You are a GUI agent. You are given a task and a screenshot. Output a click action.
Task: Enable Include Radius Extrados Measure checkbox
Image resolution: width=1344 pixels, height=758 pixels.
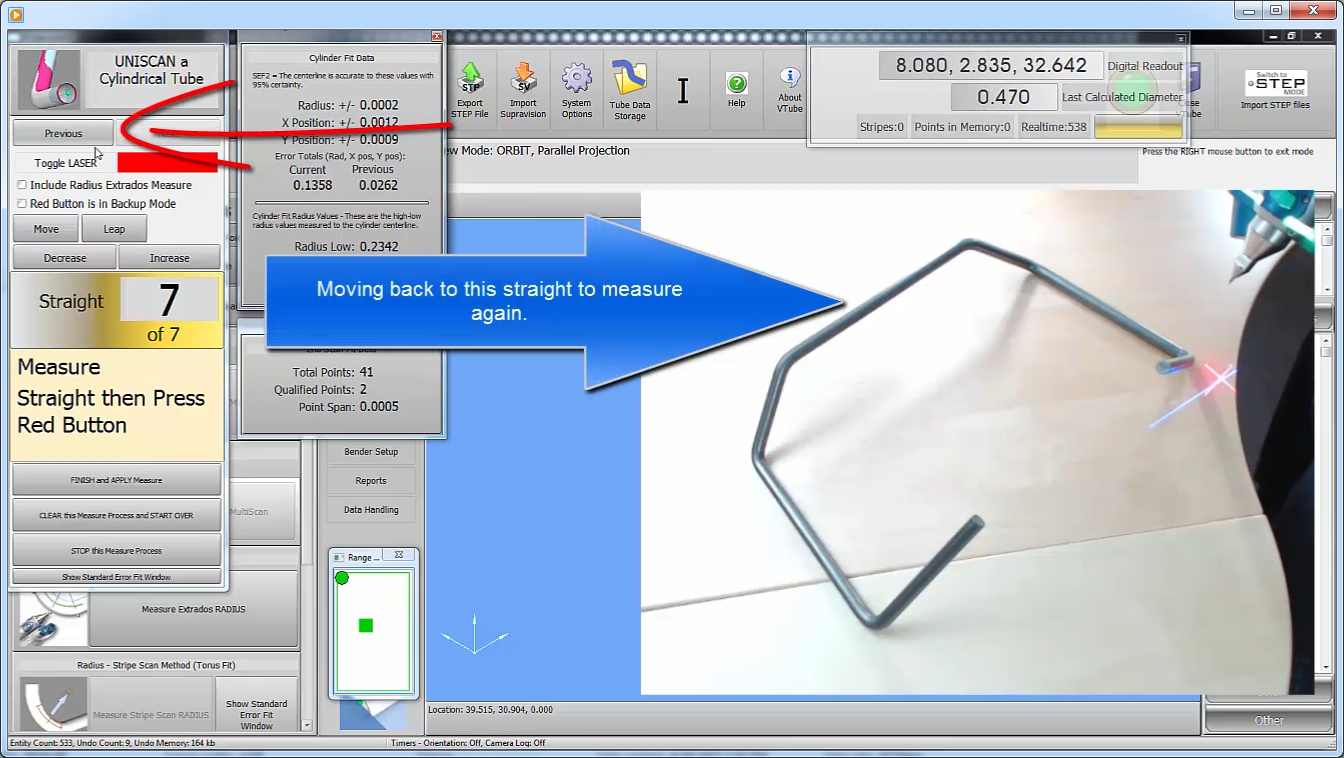tap(22, 185)
